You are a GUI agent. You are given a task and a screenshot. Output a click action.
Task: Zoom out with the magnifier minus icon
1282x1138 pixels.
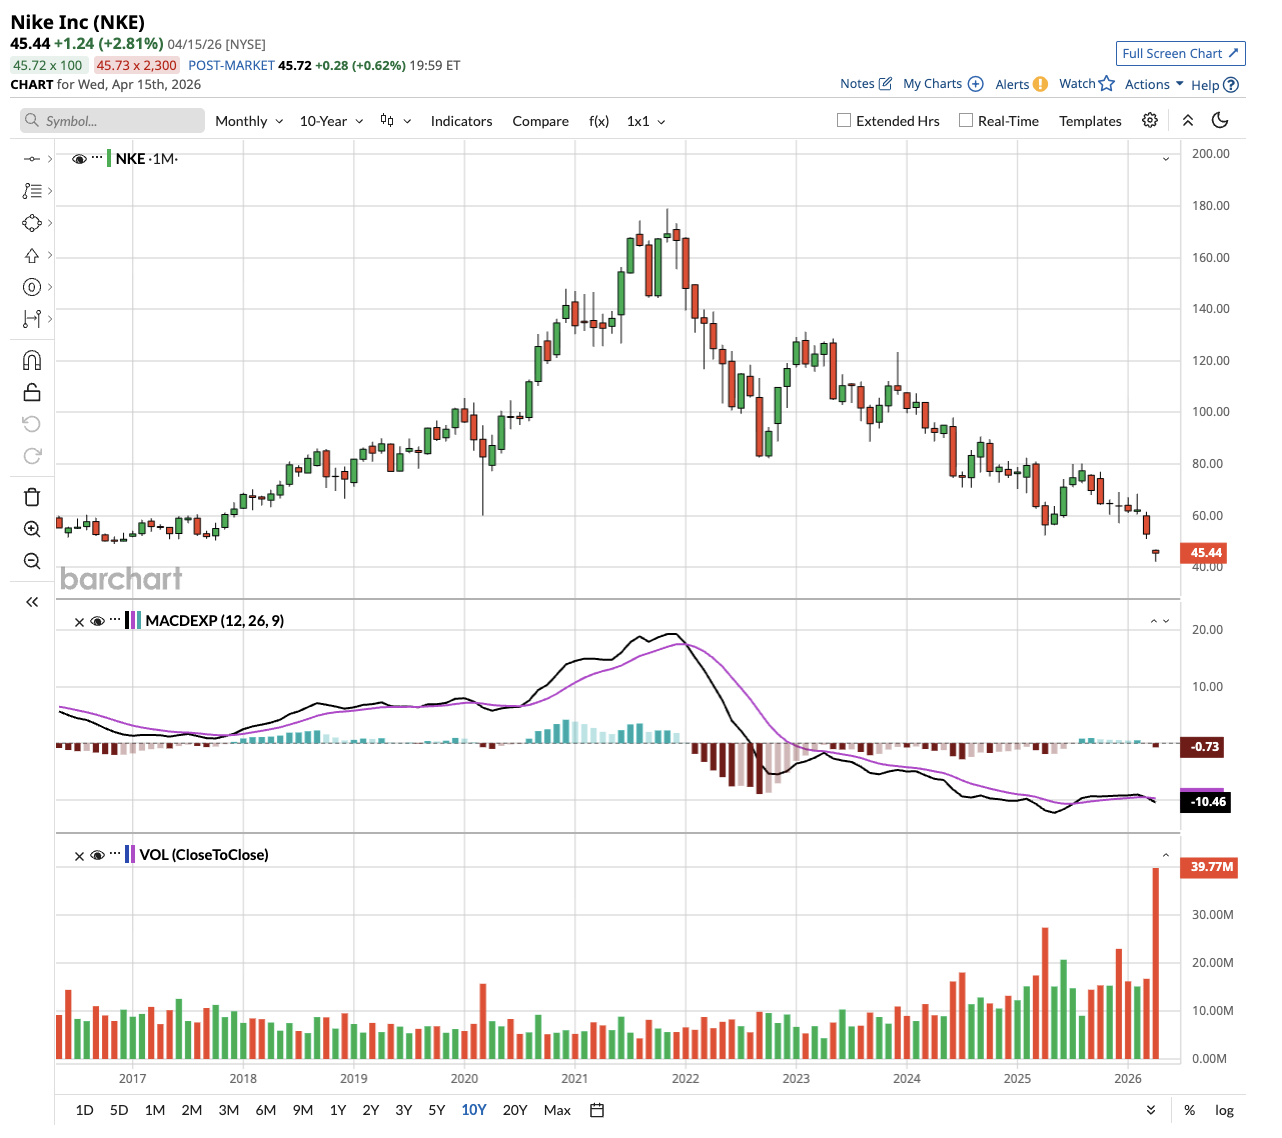pyautogui.click(x=32, y=561)
